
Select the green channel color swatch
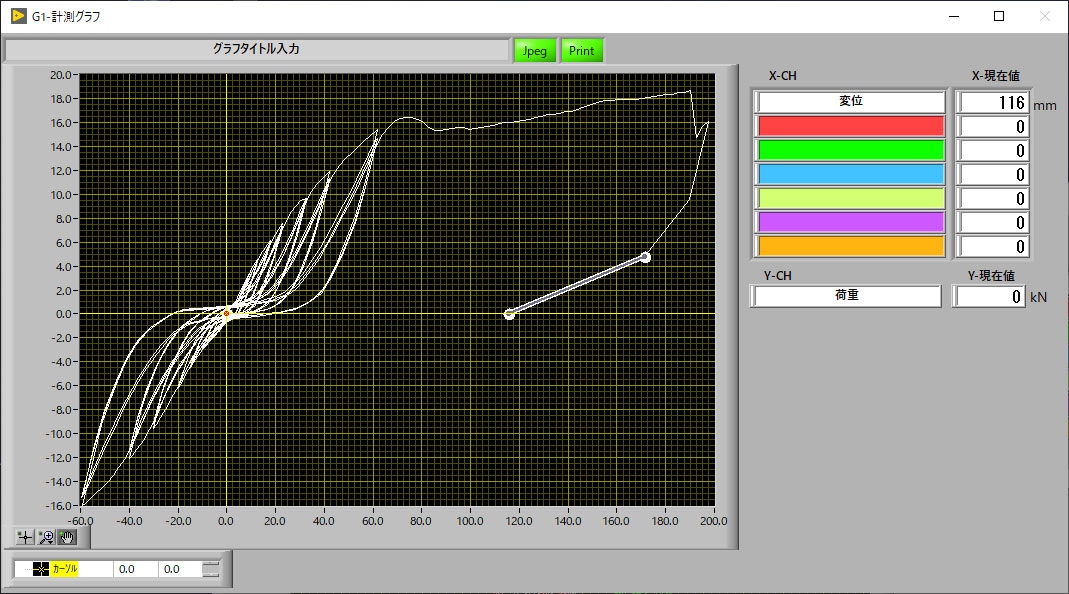(850, 150)
